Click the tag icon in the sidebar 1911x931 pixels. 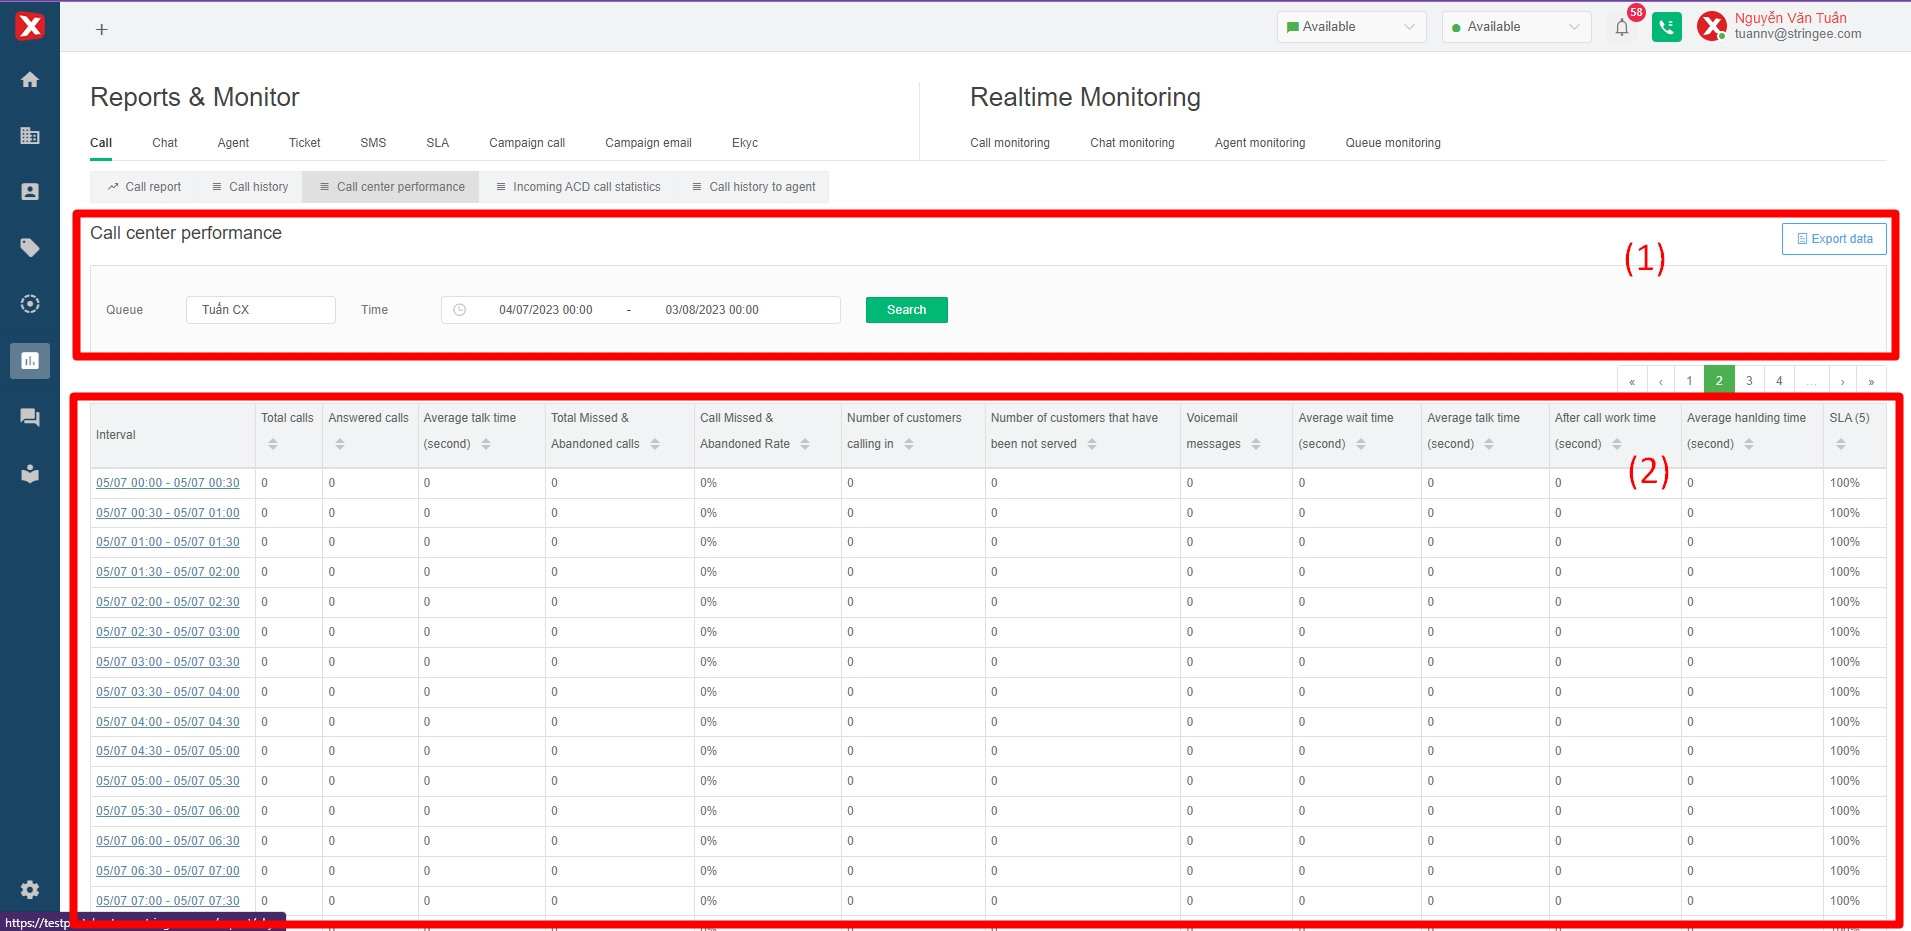click(x=30, y=248)
